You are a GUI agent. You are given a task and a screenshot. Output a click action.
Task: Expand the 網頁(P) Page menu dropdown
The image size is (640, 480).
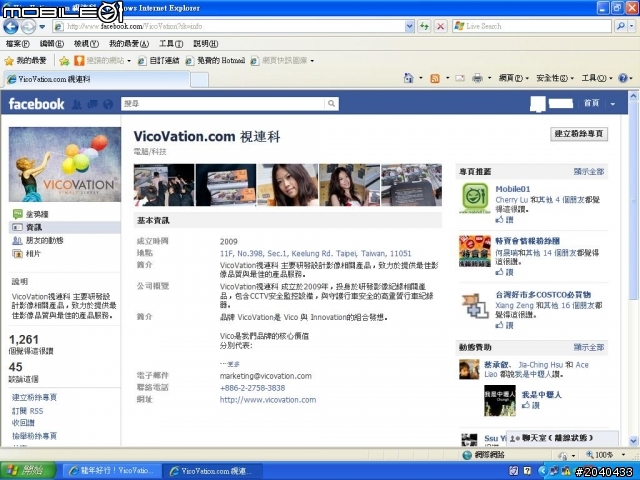527,78
